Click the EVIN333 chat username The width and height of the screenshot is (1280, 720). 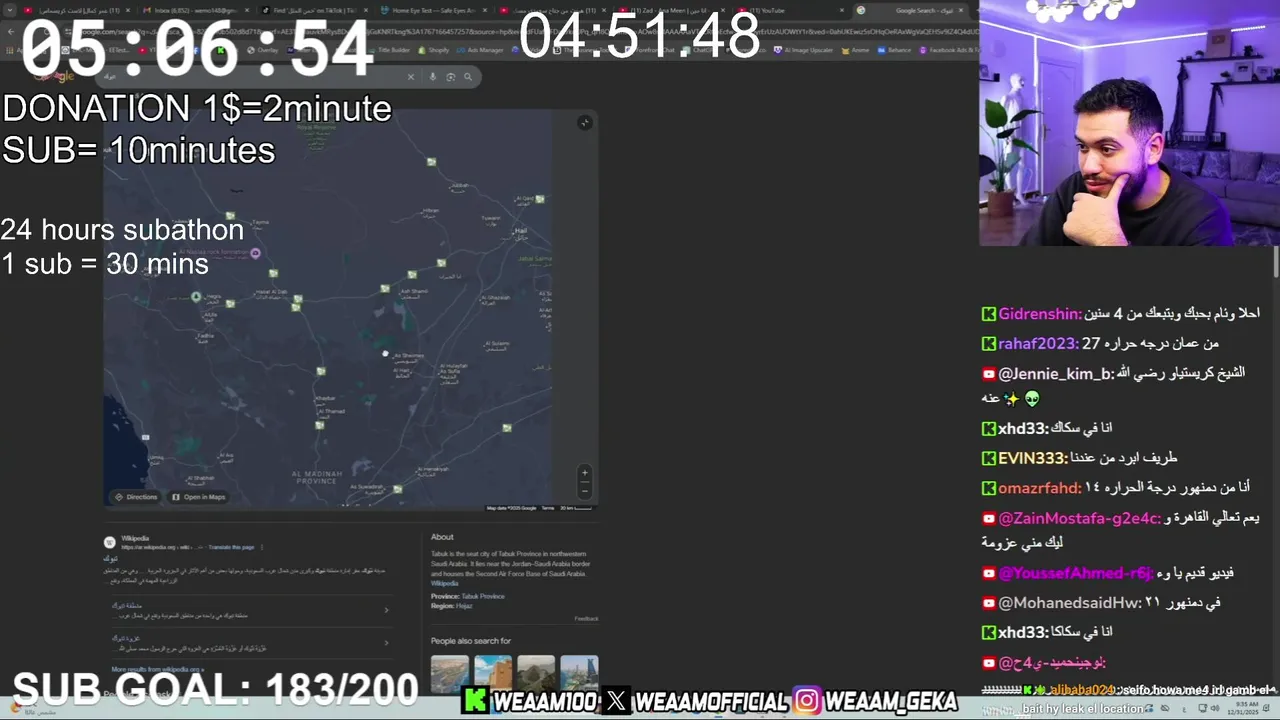1032,458
